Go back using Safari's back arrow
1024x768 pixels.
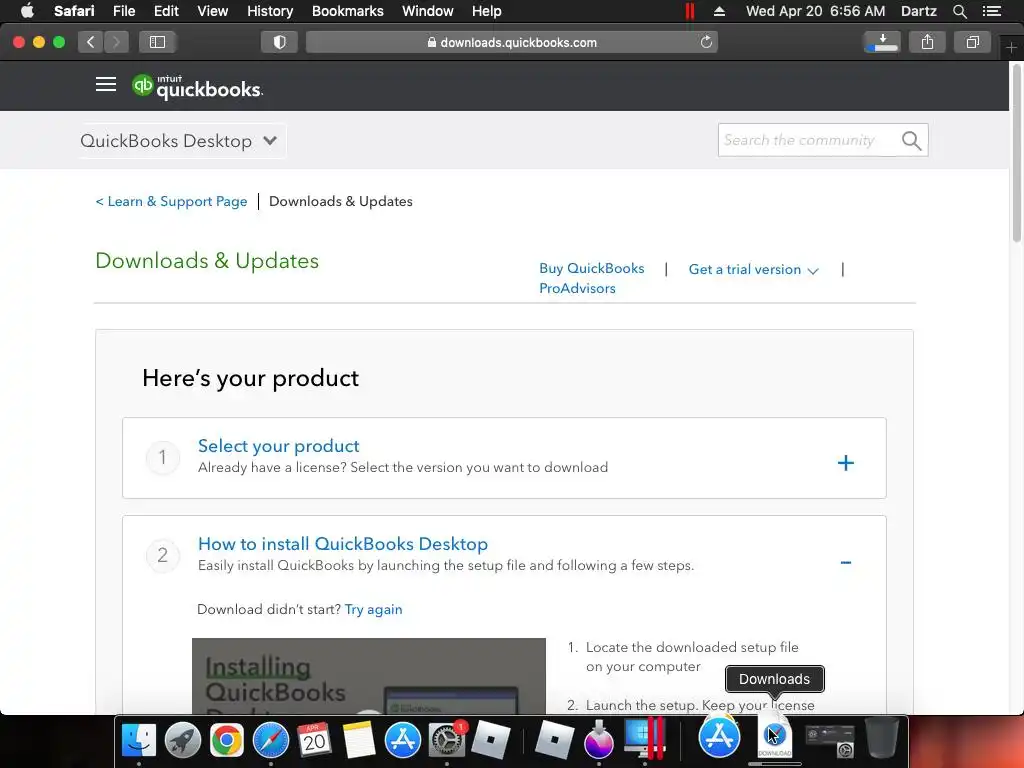tap(91, 42)
